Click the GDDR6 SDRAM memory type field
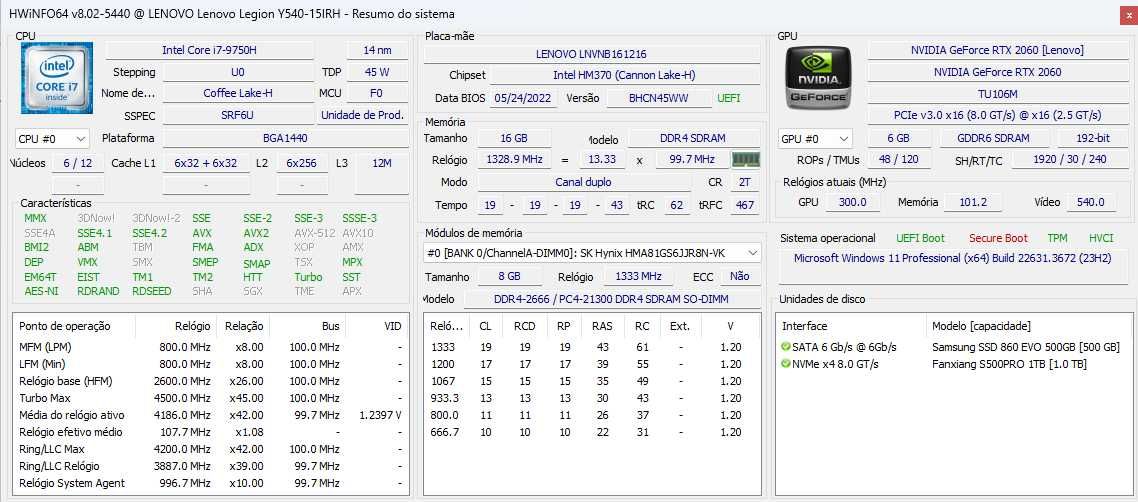Screen dimensions: 1138x502 pyautogui.click(x=995, y=139)
